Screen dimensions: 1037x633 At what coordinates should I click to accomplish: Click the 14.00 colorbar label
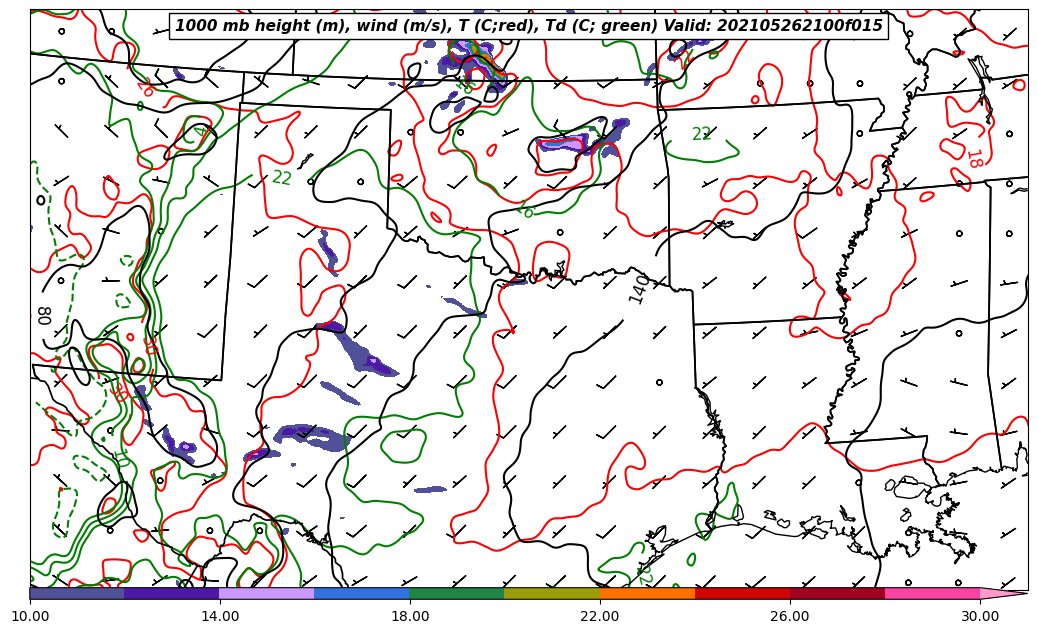pyautogui.click(x=220, y=616)
